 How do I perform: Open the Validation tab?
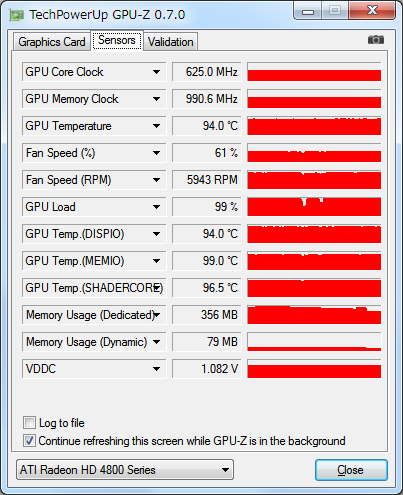point(171,42)
